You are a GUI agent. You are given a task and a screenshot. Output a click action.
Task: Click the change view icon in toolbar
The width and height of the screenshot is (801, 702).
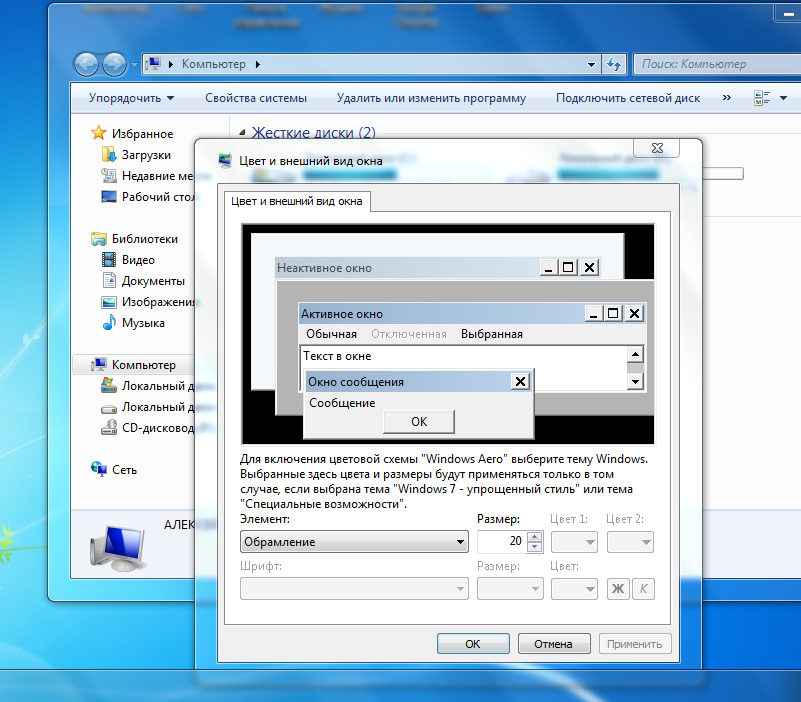(762, 98)
